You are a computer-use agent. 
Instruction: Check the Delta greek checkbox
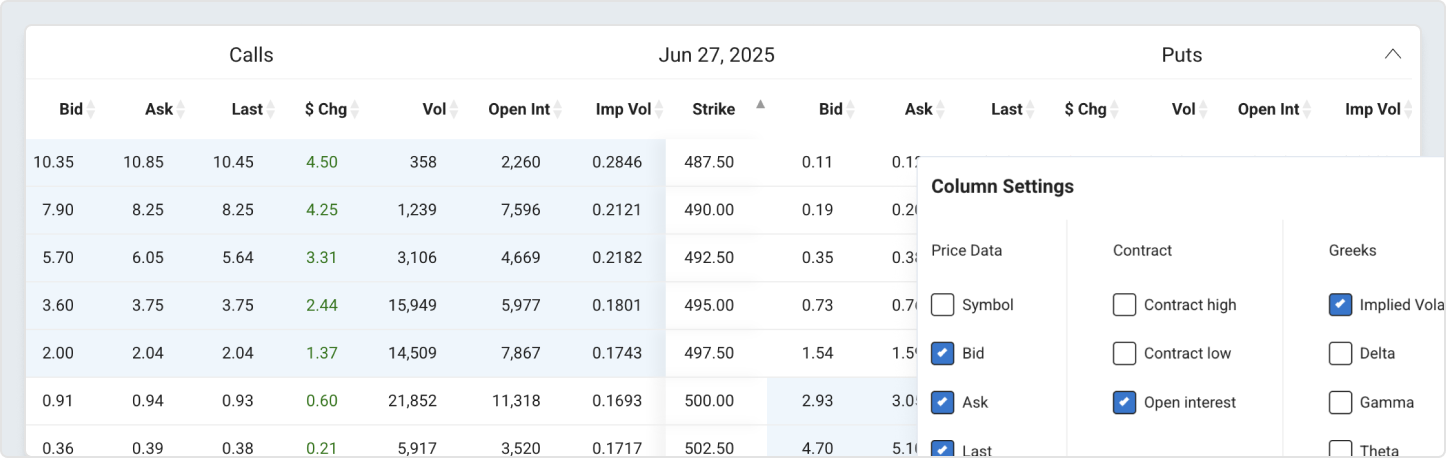pyautogui.click(x=1340, y=353)
